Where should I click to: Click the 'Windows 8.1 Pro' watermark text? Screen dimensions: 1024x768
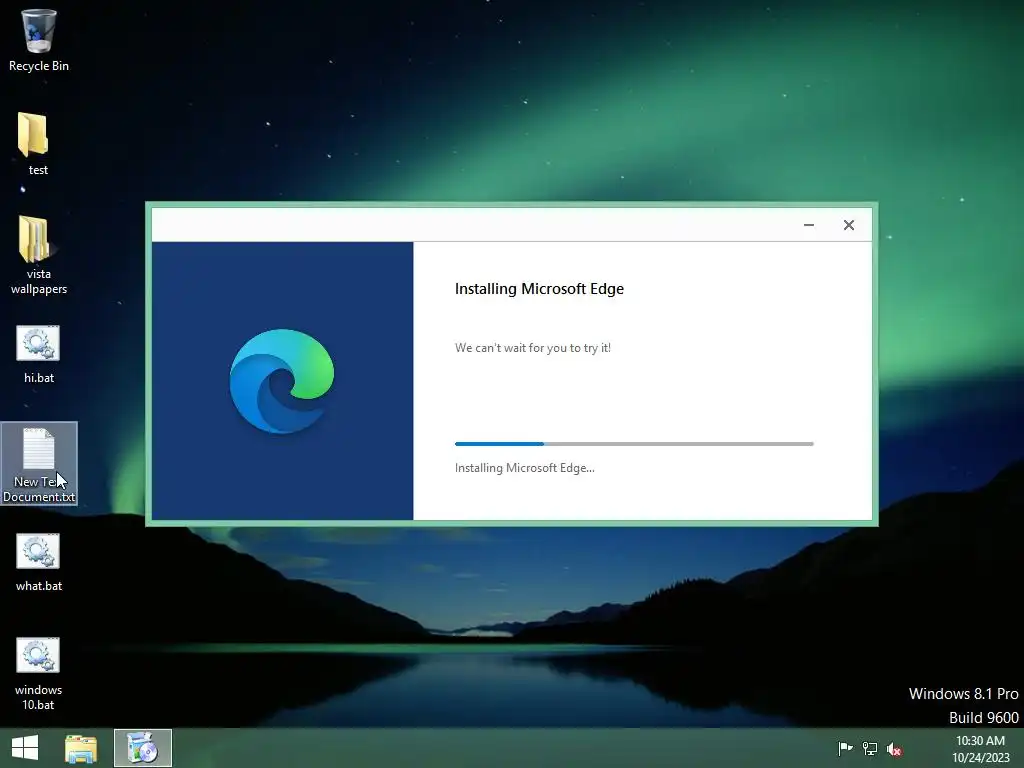(x=963, y=694)
